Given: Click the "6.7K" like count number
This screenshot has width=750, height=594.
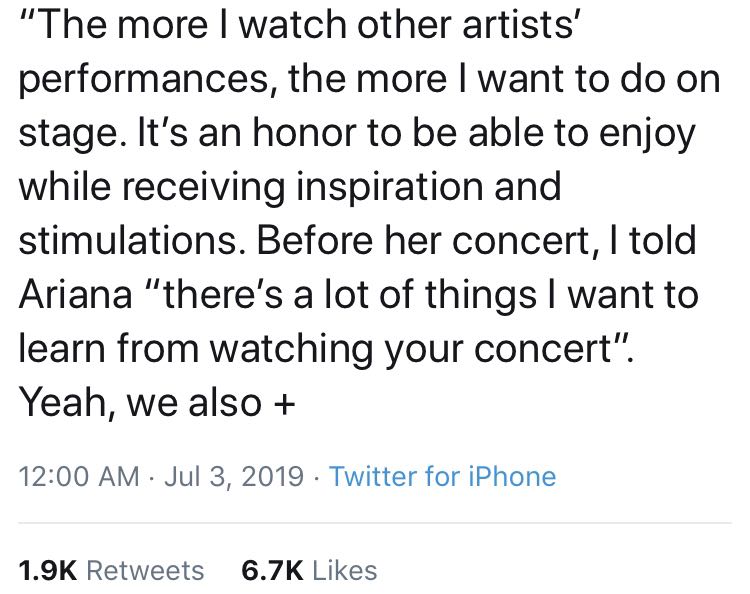Looking at the screenshot, I should click(272, 570).
